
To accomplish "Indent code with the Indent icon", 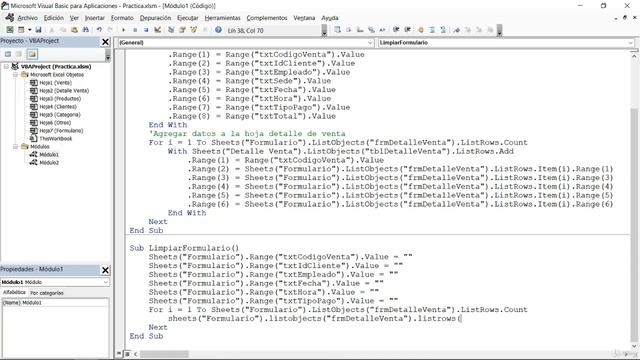I will point(396,30).
